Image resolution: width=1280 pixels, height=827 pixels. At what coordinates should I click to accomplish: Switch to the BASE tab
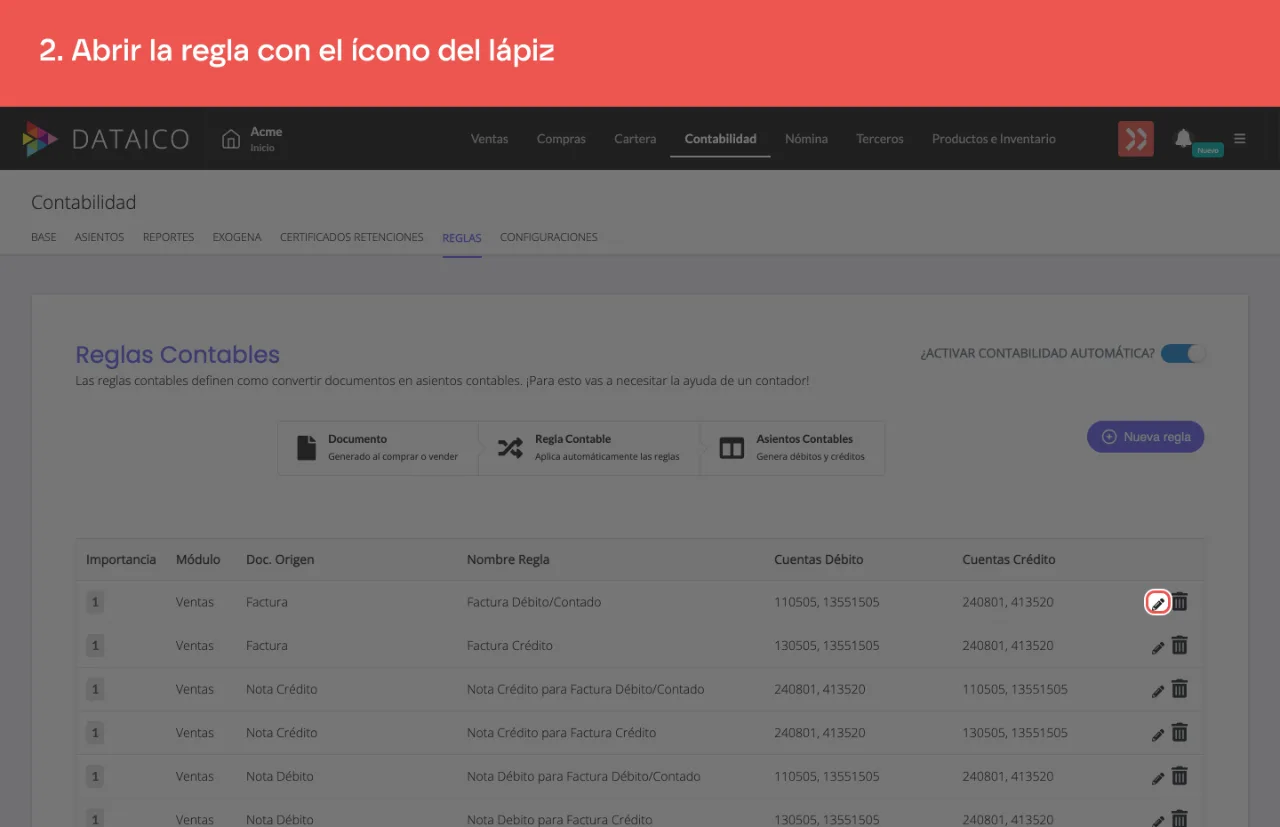coord(44,237)
